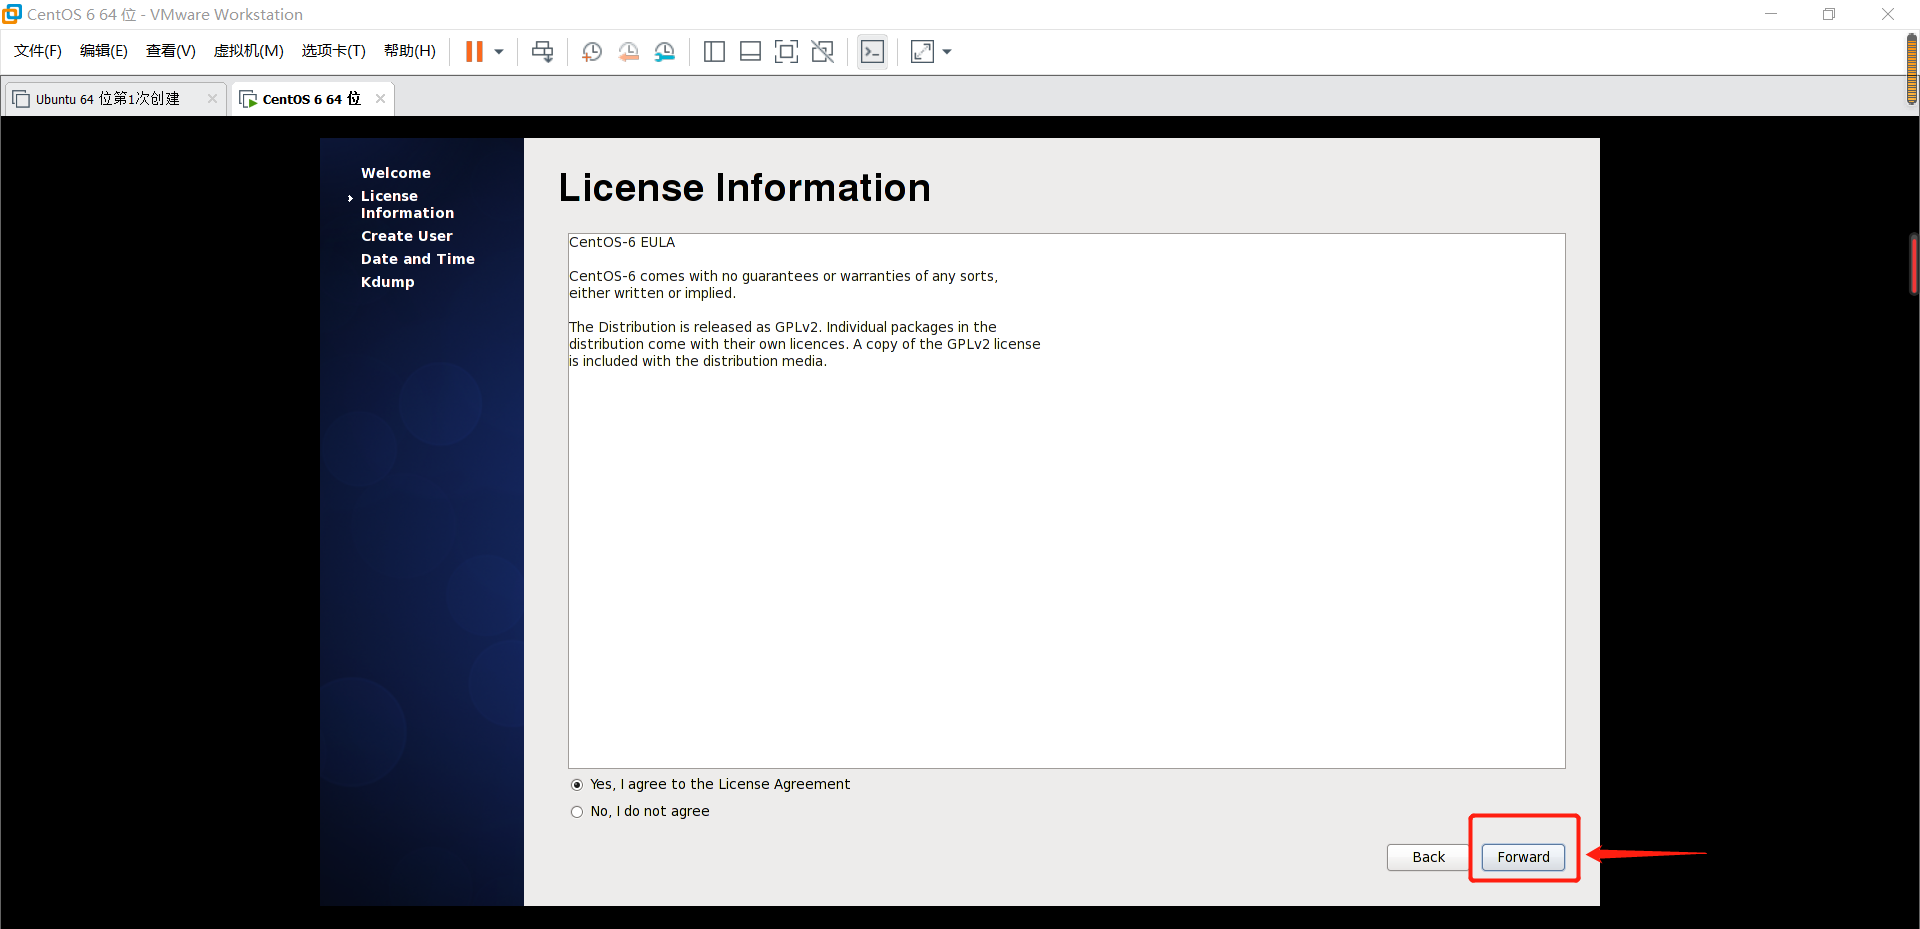Close the VMware Workstation window

tap(1888, 14)
